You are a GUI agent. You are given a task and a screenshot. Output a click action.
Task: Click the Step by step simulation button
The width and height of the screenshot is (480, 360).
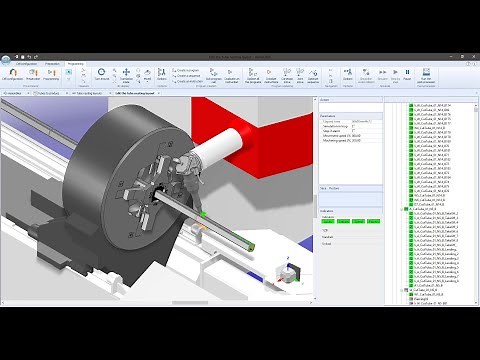[395, 76]
